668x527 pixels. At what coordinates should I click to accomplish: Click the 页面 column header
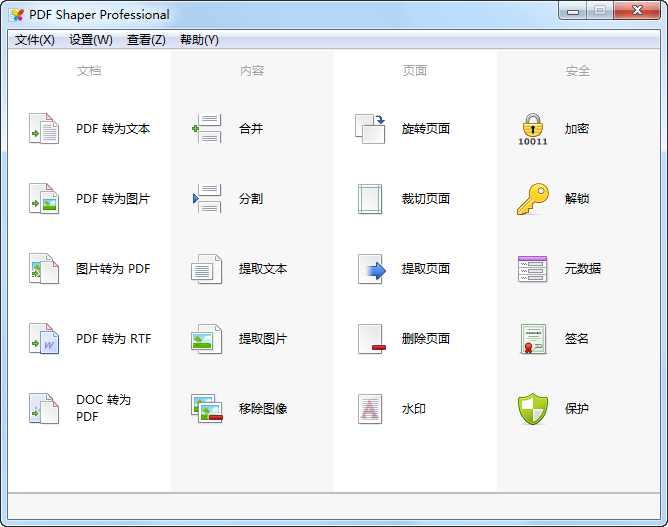[x=415, y=71]
